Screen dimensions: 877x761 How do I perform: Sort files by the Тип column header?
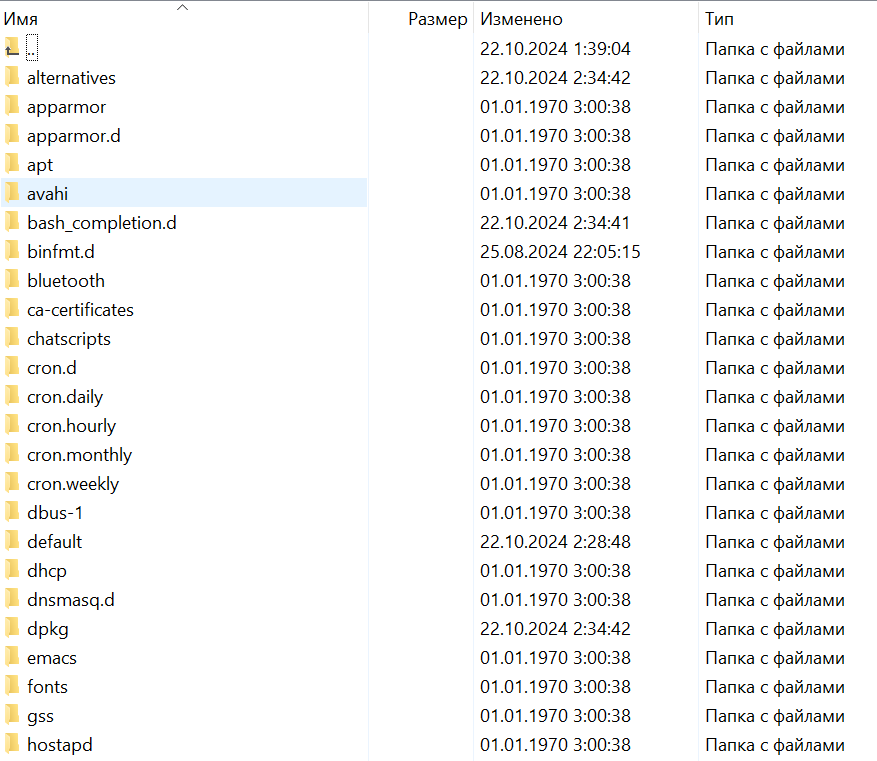pos(719,19)
